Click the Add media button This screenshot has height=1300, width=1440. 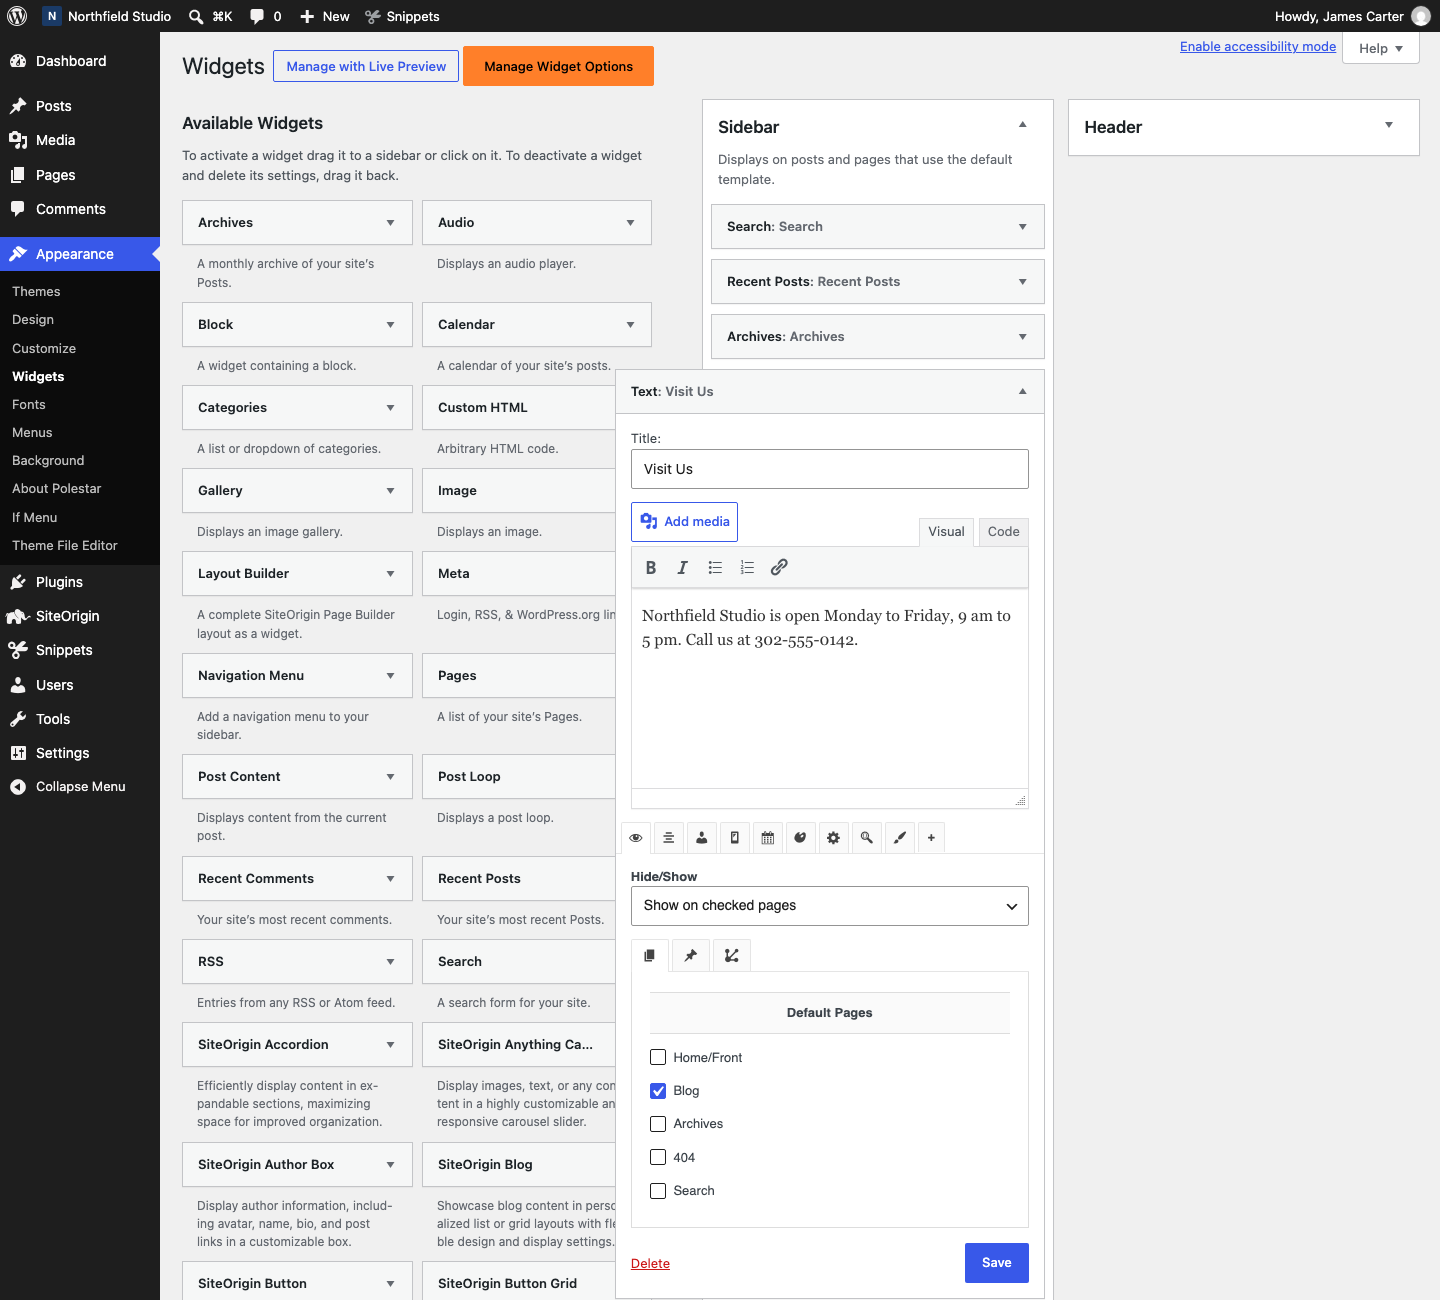coord(685,522)
